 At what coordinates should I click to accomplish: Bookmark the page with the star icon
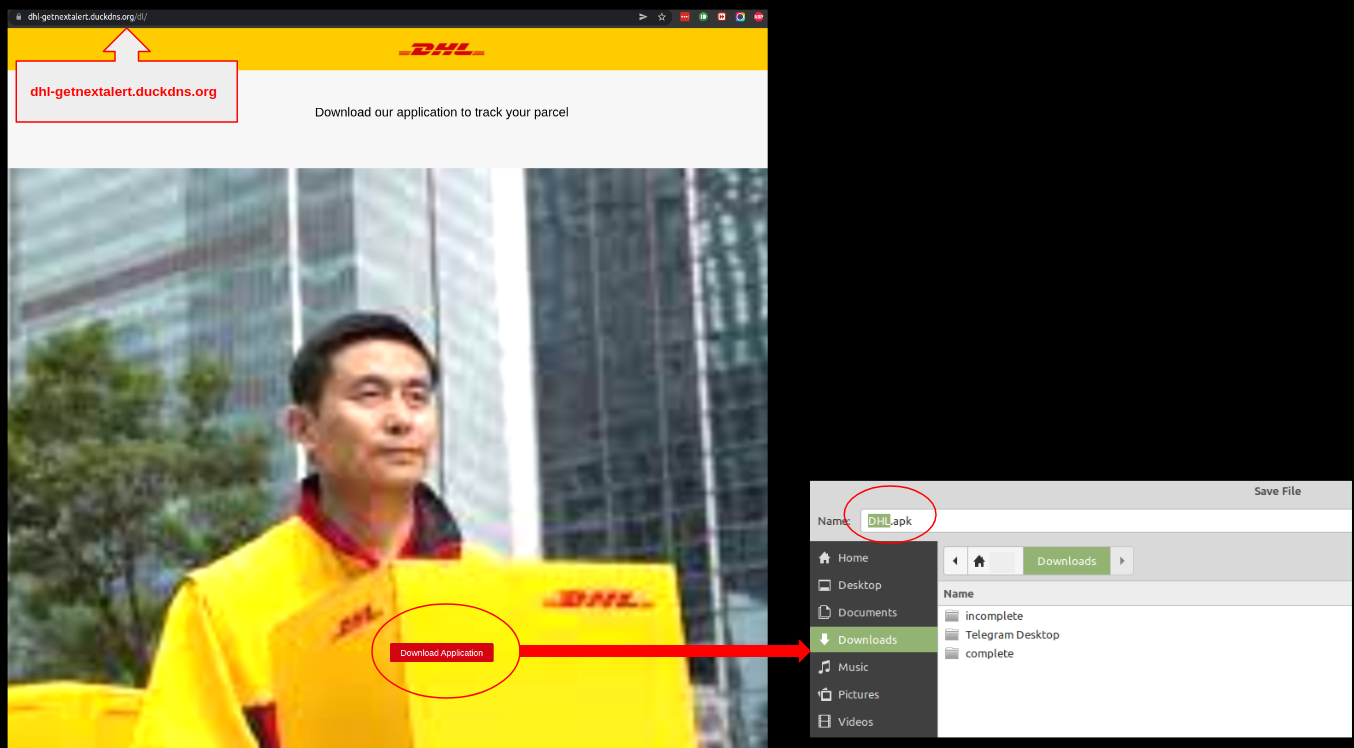[x=662, y=17]
